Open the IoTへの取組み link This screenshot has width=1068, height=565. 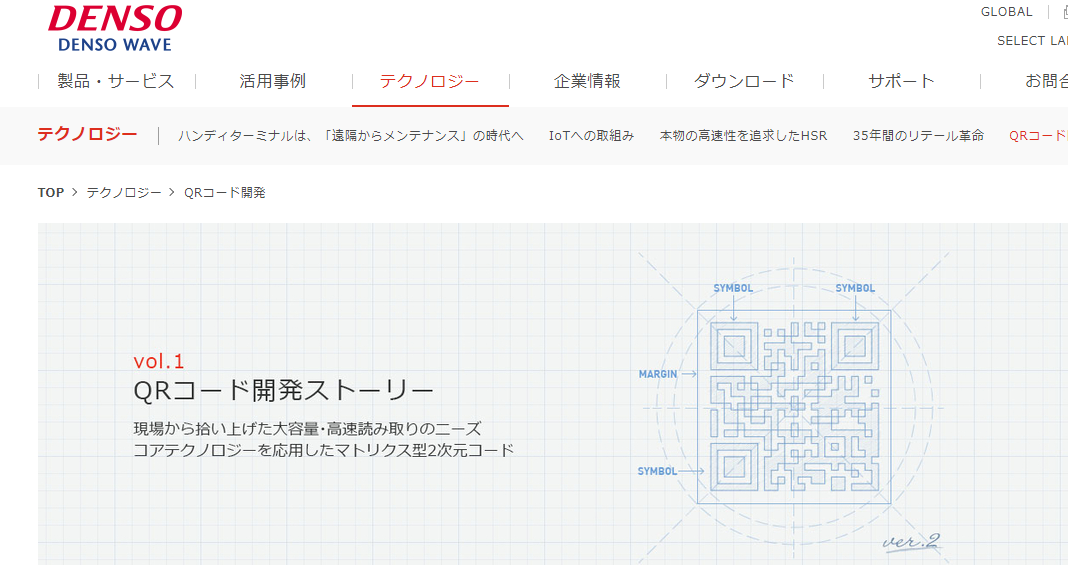(x=591, y=136)
